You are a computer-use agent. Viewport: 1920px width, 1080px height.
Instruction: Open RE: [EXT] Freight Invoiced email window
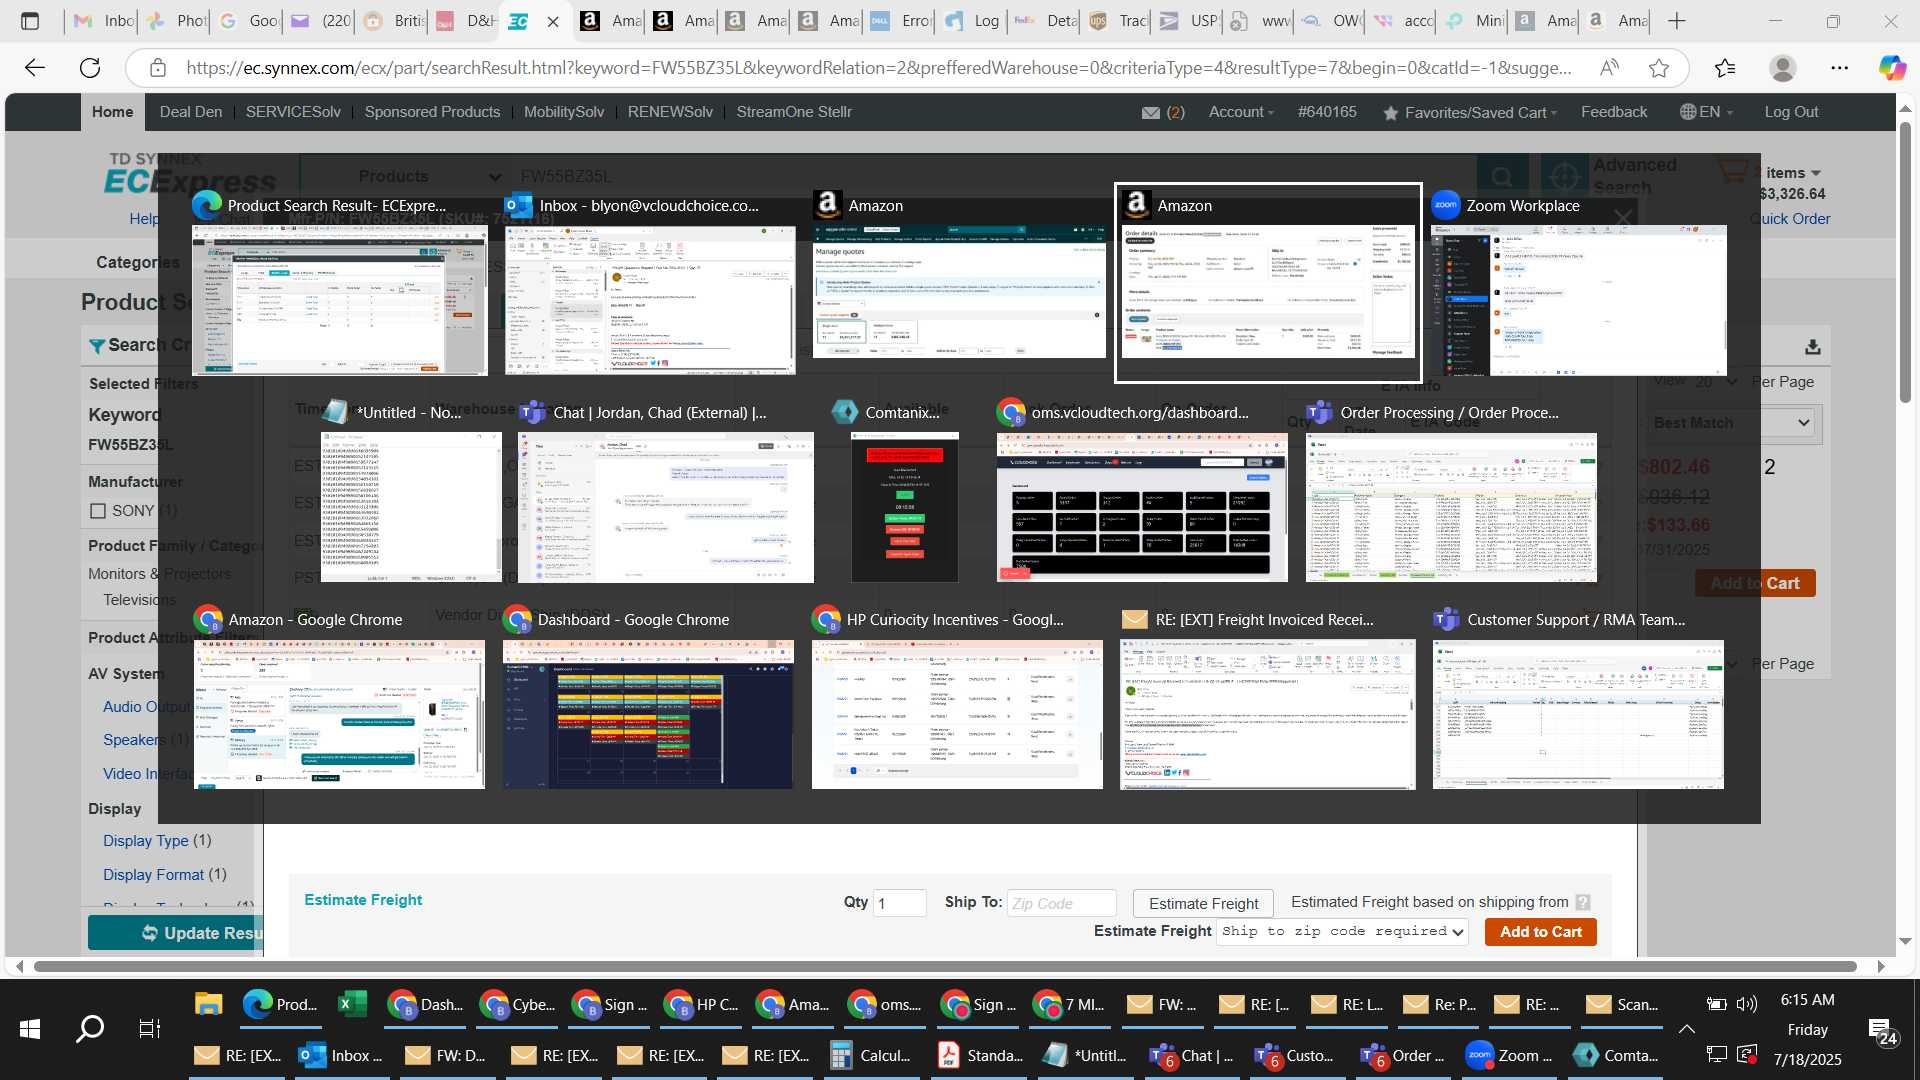click(1268, 714)
